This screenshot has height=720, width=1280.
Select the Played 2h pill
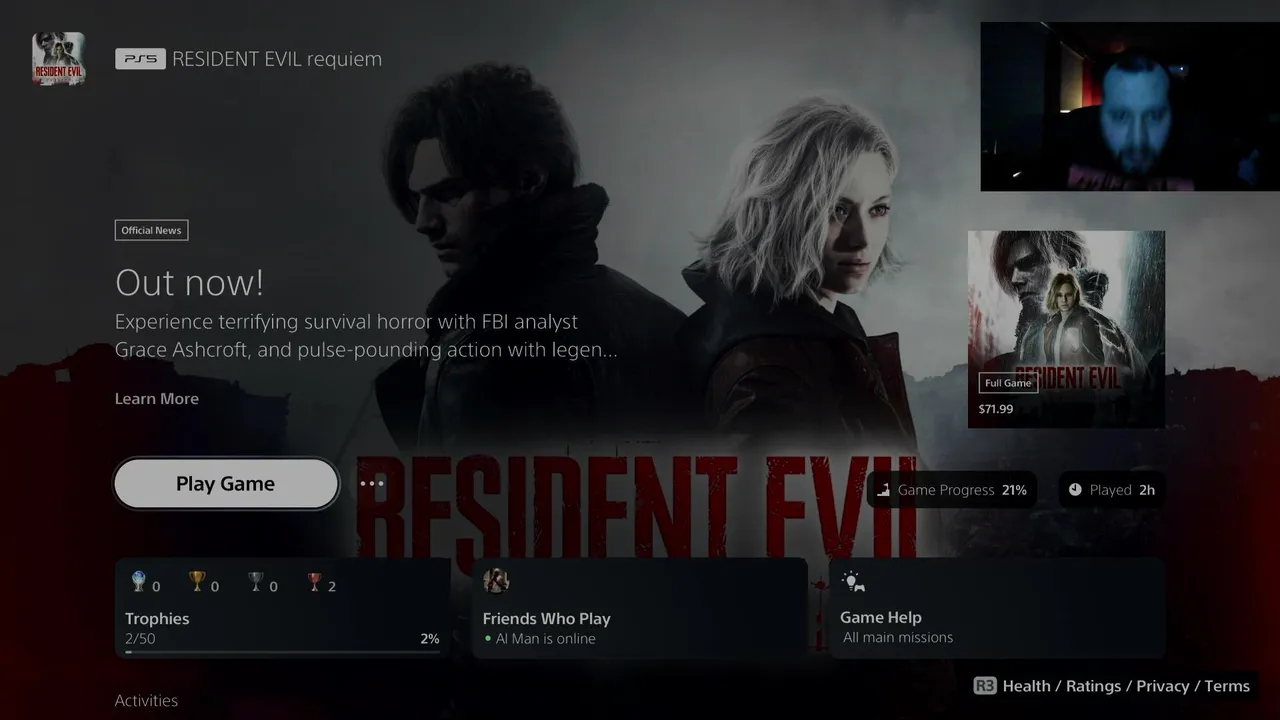tap(1112, 490)
